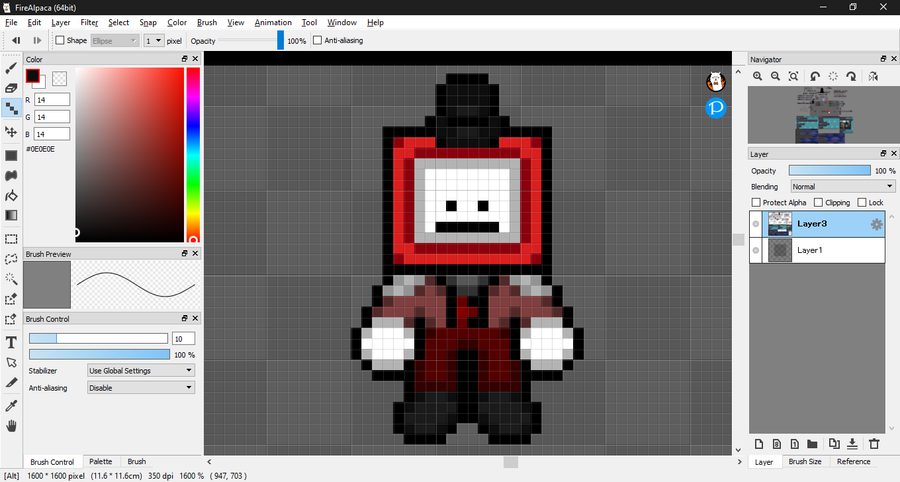The height and width of the screenshot is (482, 900).
Task: Add a new layer
Action: pos(759,444)
